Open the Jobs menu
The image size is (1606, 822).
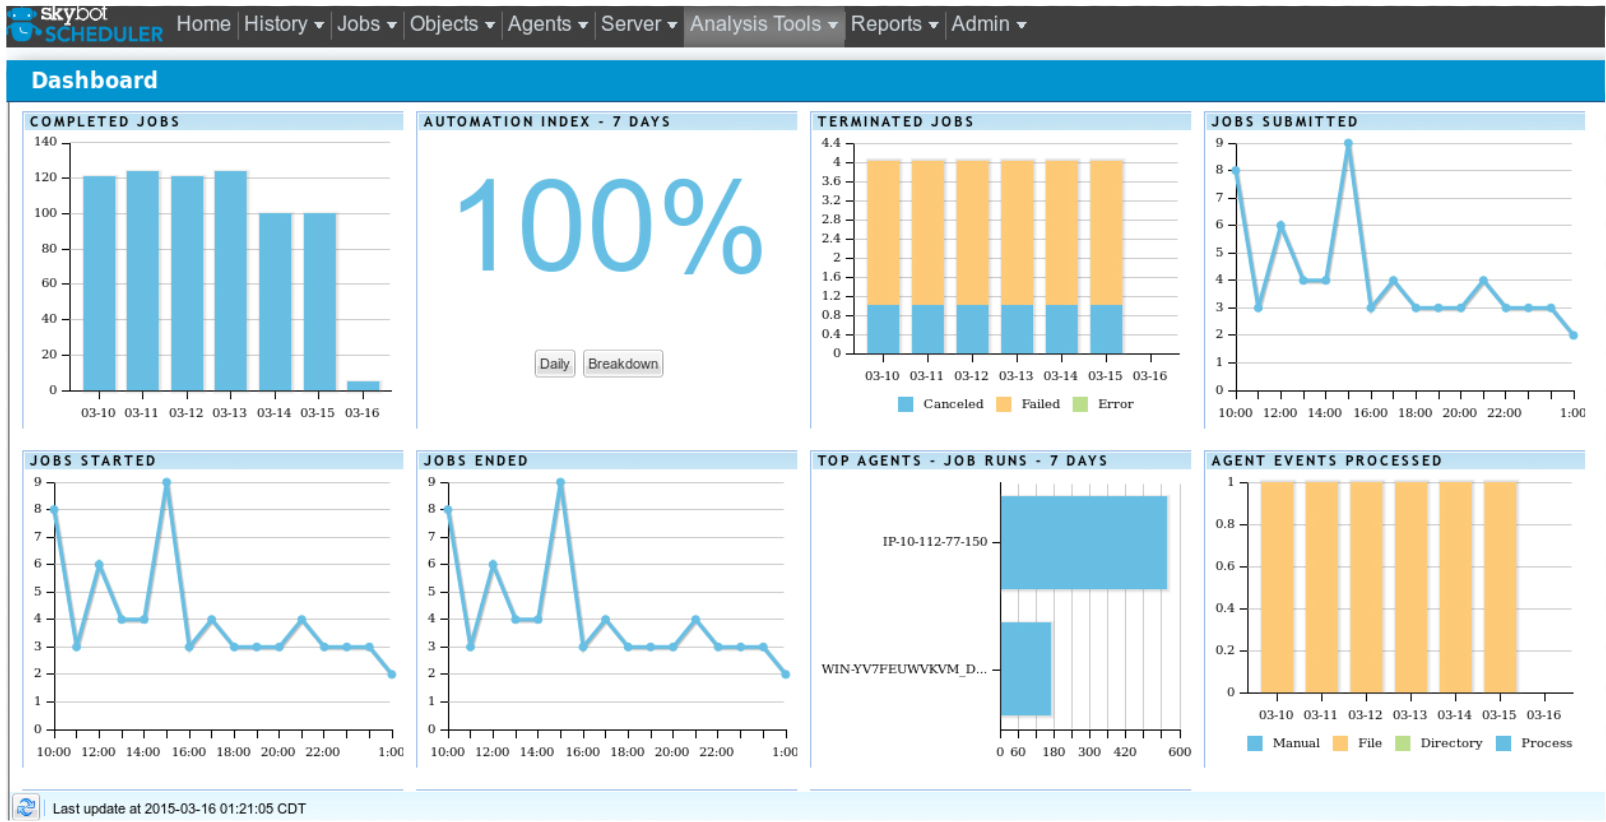pos(366,24)
